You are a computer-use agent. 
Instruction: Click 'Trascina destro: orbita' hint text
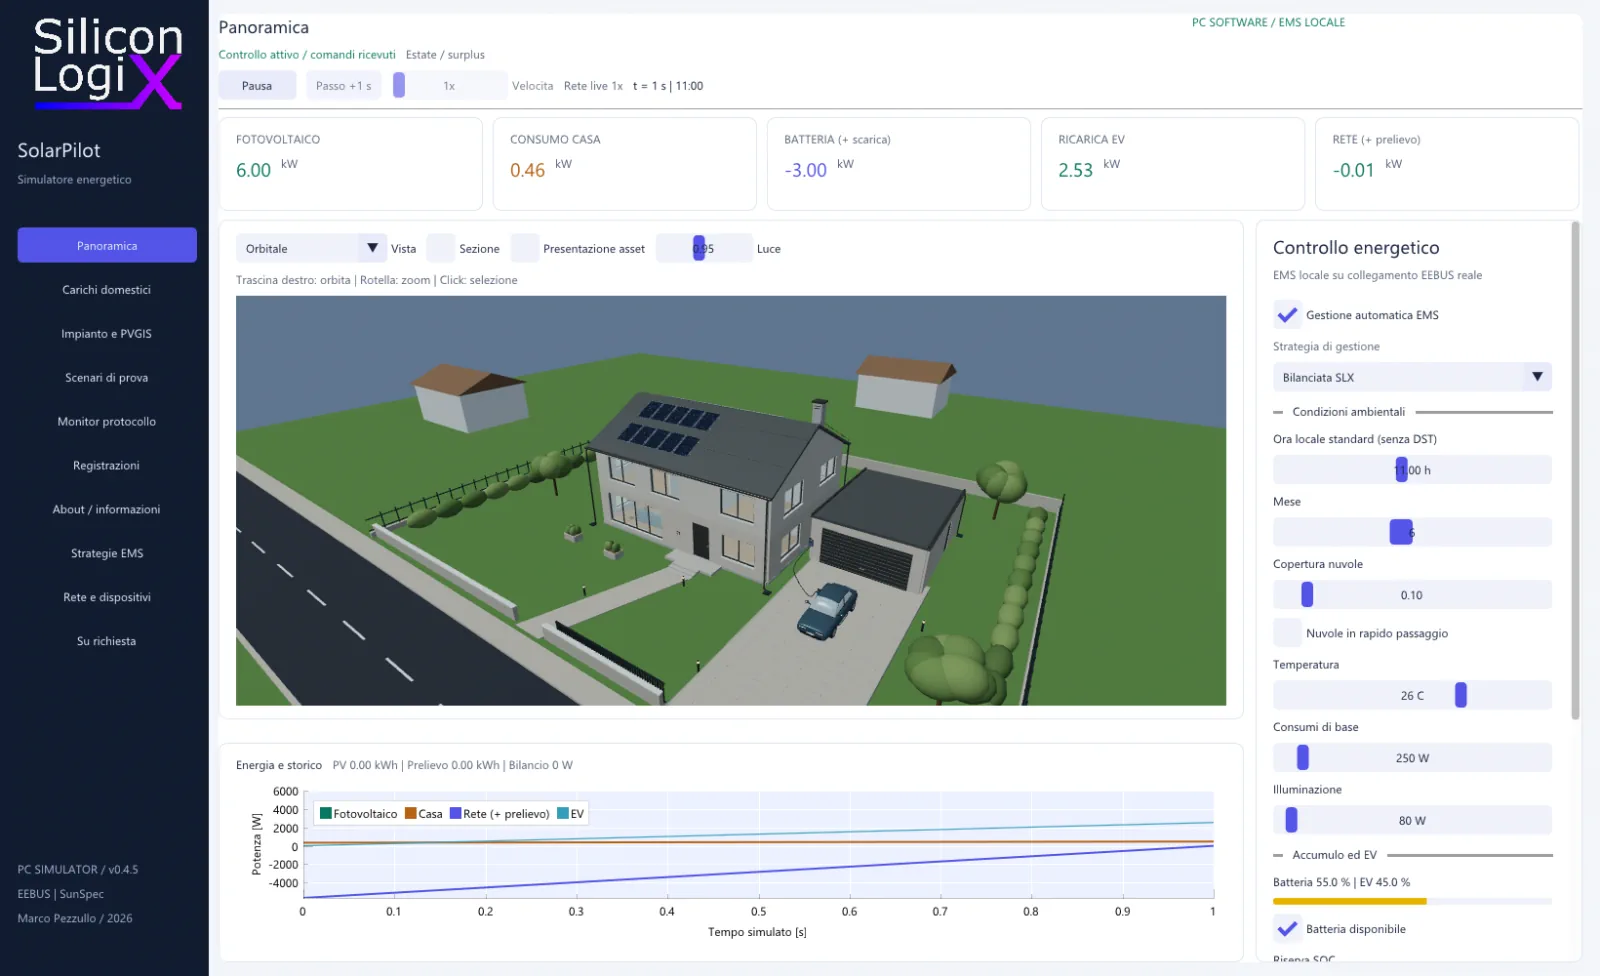(x=293, y=280)
